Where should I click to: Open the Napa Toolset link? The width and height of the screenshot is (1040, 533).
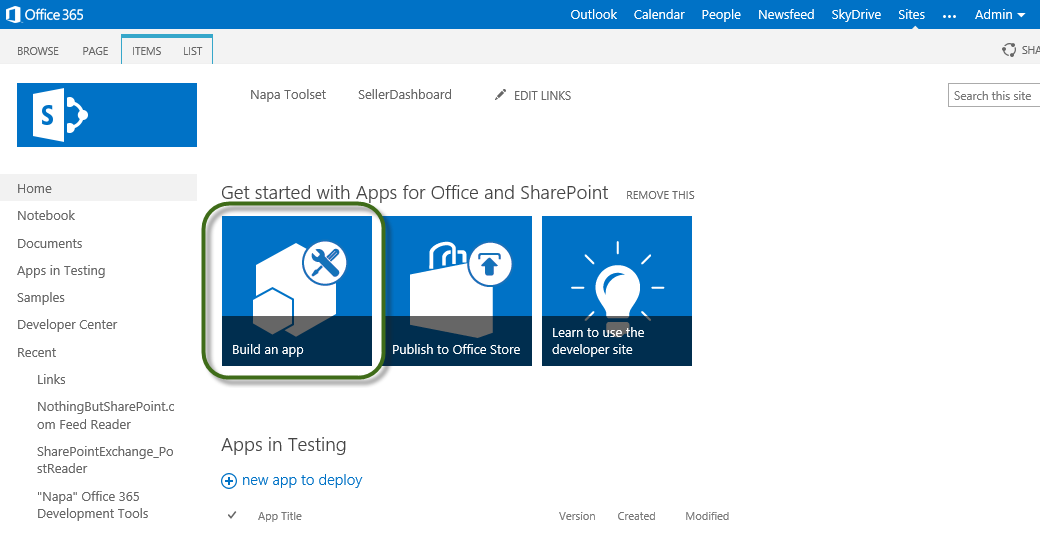tap(288, 95)
